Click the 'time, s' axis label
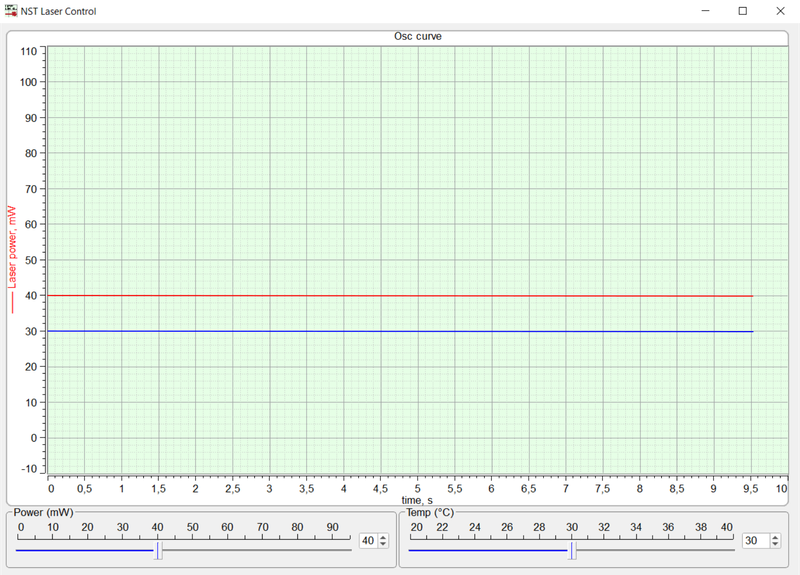Screen dimensions: 800x575 (417, 500)
